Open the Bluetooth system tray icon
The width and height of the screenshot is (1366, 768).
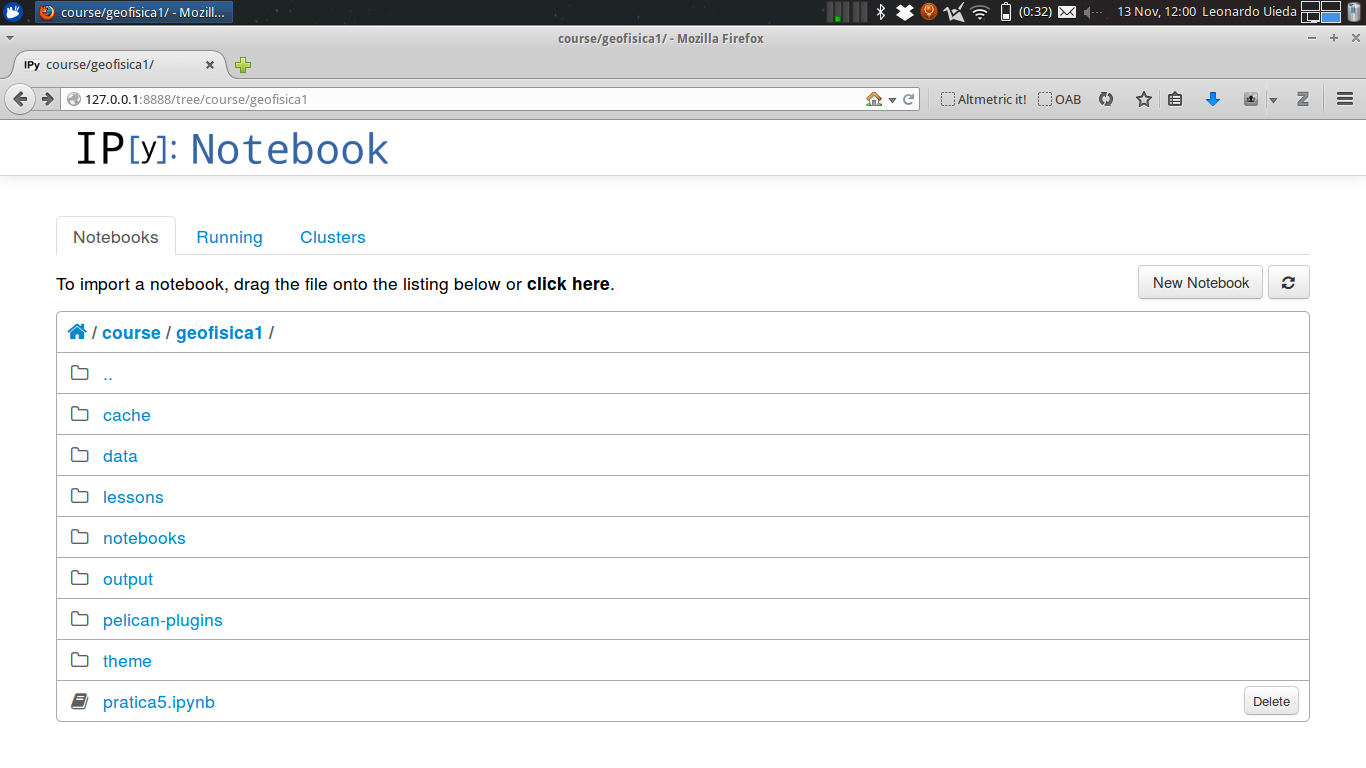(881, 12)
